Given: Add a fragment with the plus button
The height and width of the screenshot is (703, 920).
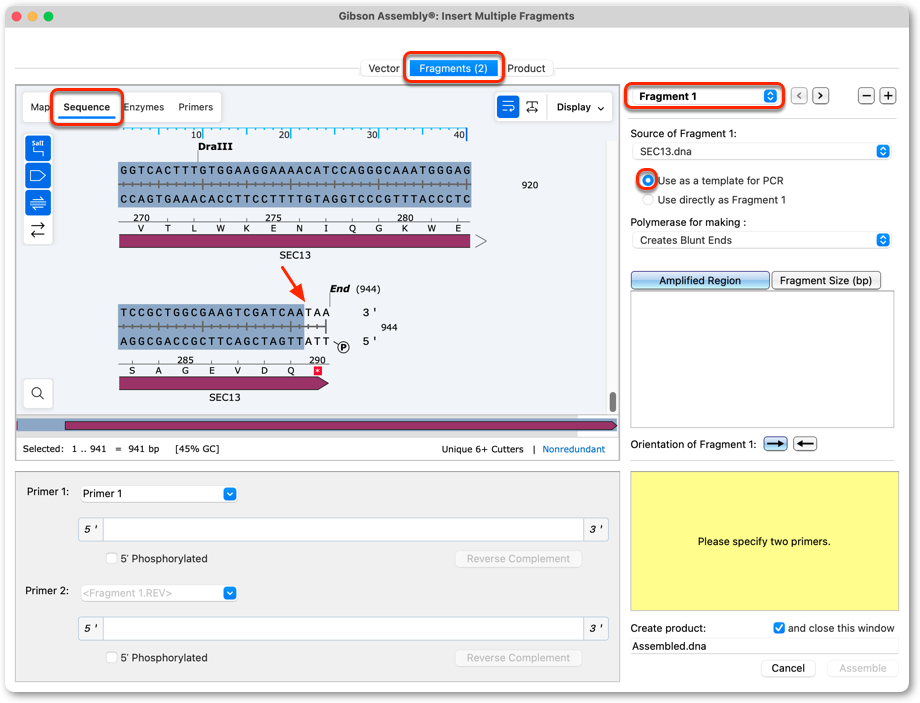Looking at the screenshot, I should [888, 96].
